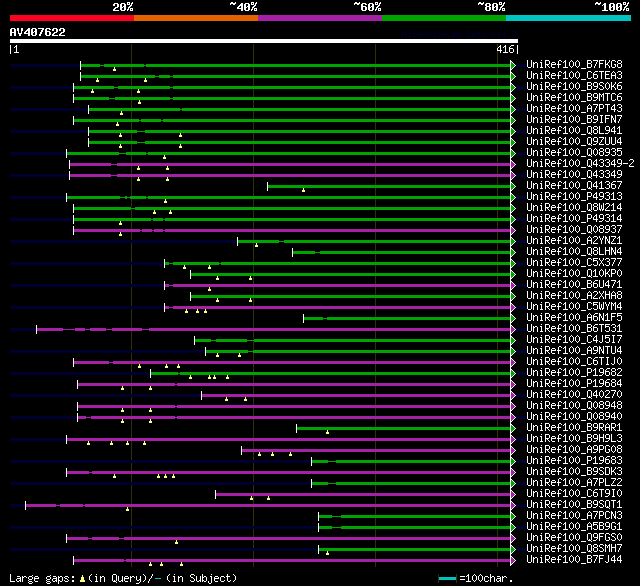Select the UniRef100_B9SQT1 label

(574, 505)
